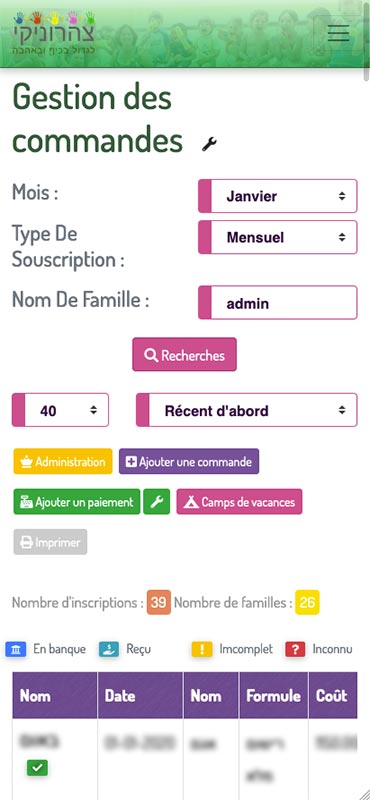This screenshot has width=370, height=800.
Task: Click the orange 39 inscriptions count badge
Action: tap(159, 603)
